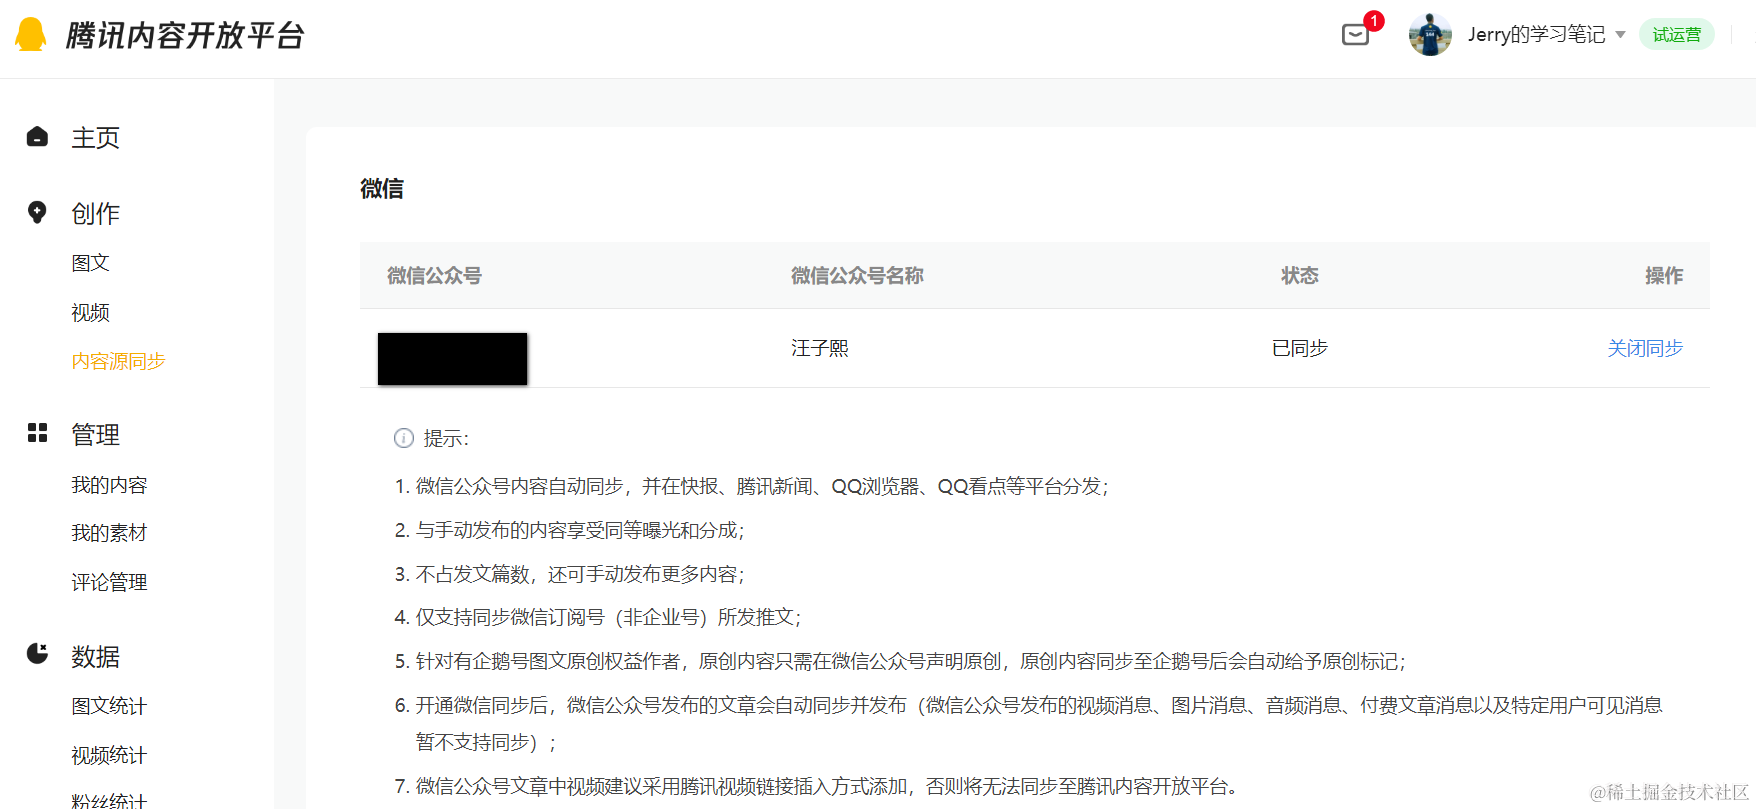Click the info icon beside 提示
1756x809 pixels.
coord(404,438)
